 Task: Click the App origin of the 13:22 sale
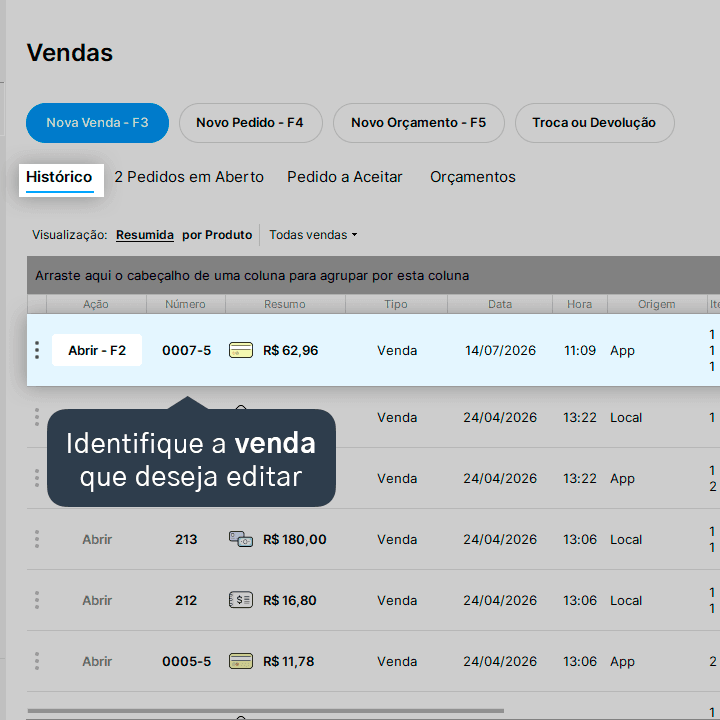[x=622, y=478]
